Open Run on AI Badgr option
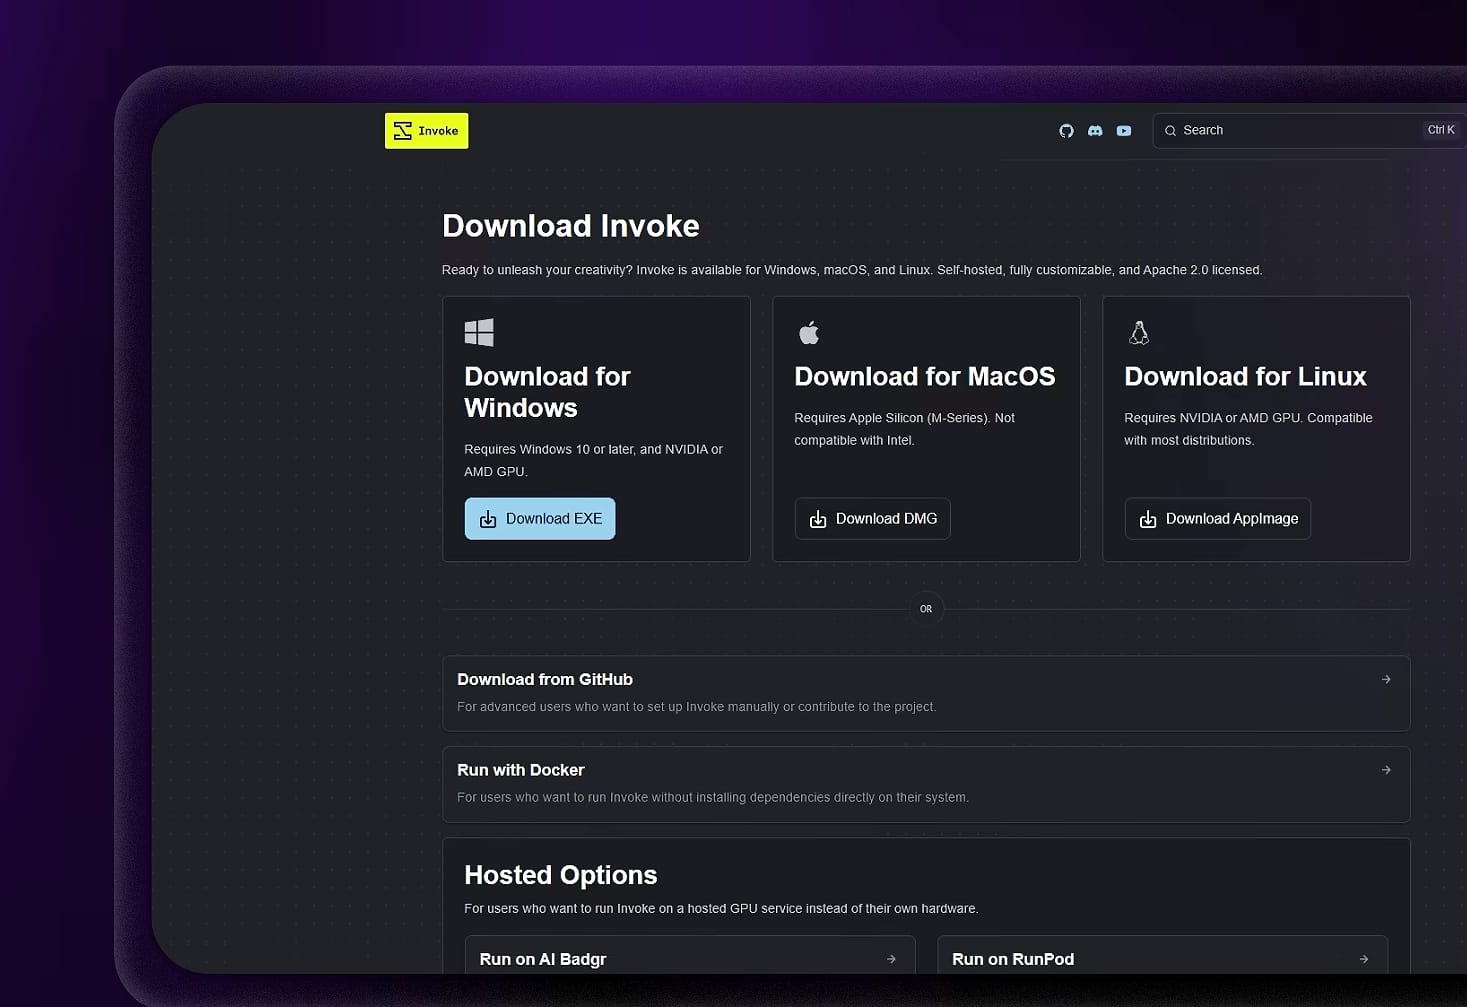The width and height of the screenshot is (1467, 1007). (690, 955)
